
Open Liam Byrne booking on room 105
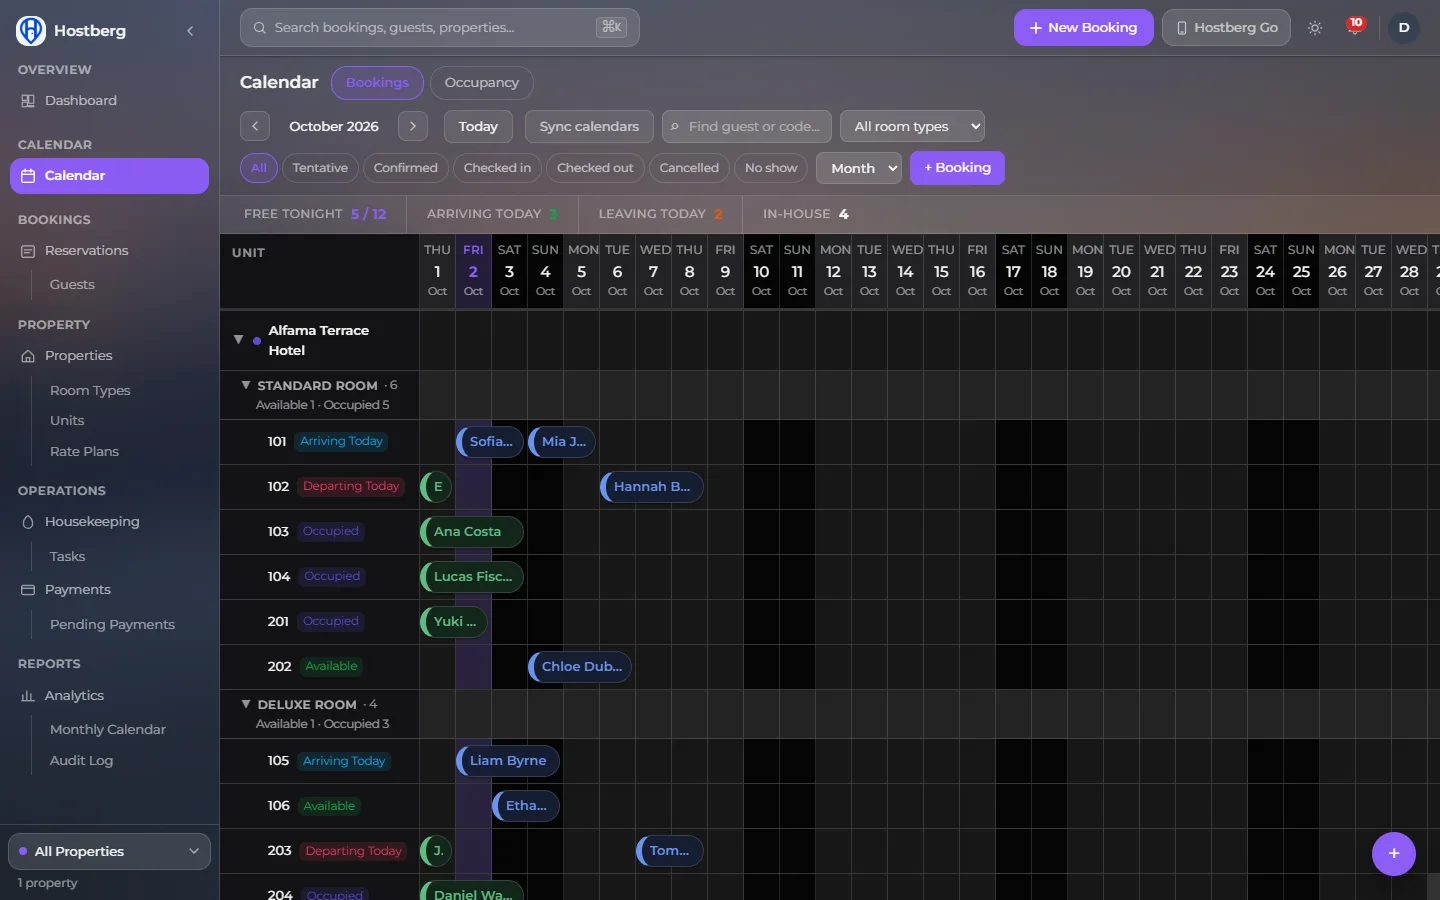tap(508, 761)
